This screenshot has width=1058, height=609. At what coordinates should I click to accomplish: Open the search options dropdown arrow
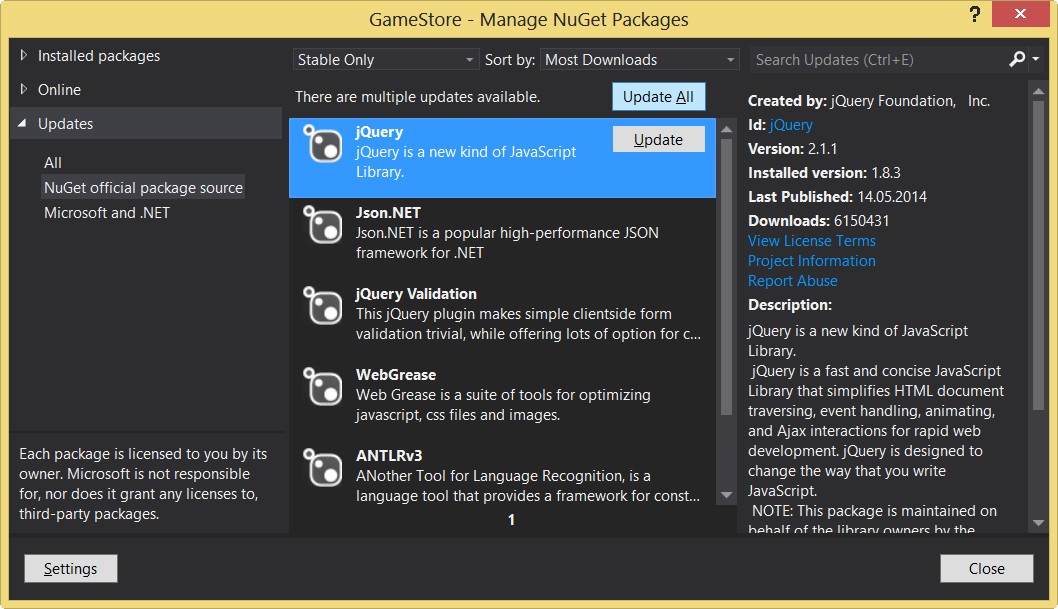[x=1036, y=59]
